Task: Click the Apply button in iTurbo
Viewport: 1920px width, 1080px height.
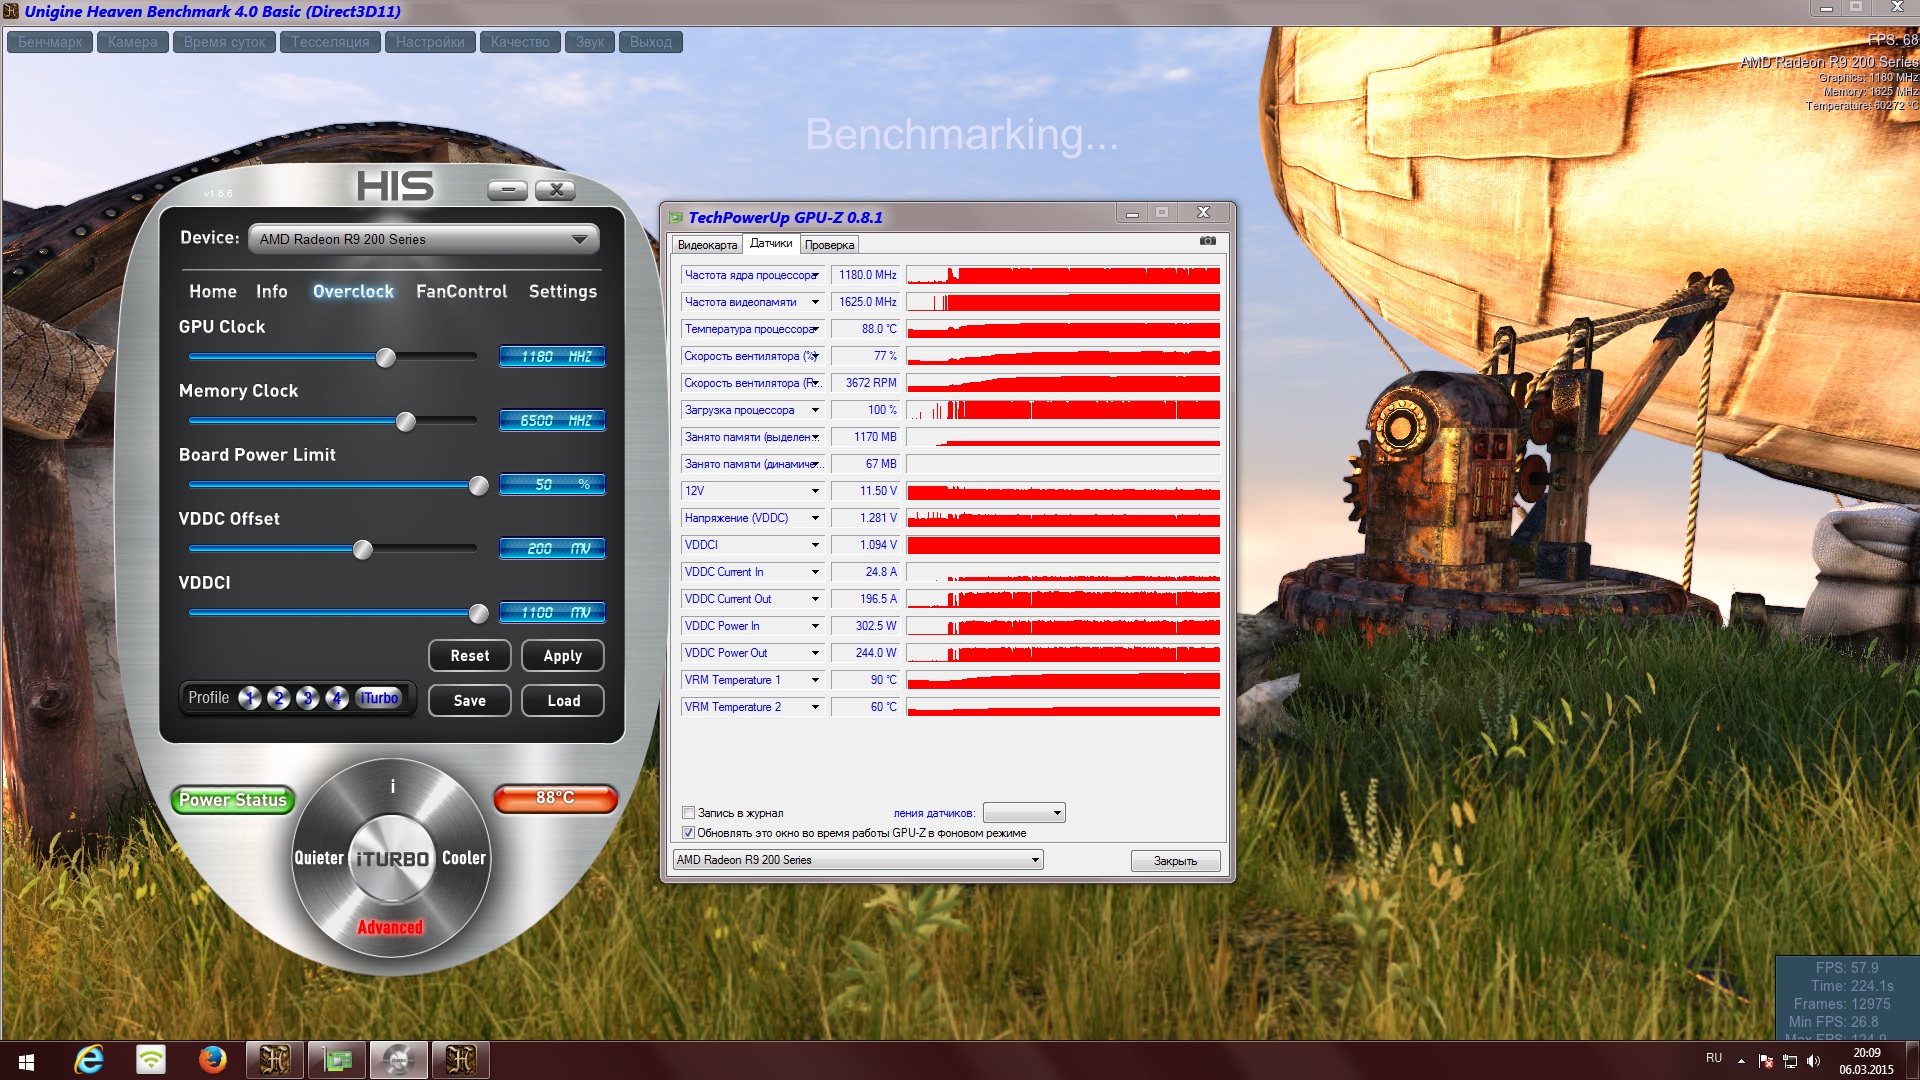Action: pos(562,656)
